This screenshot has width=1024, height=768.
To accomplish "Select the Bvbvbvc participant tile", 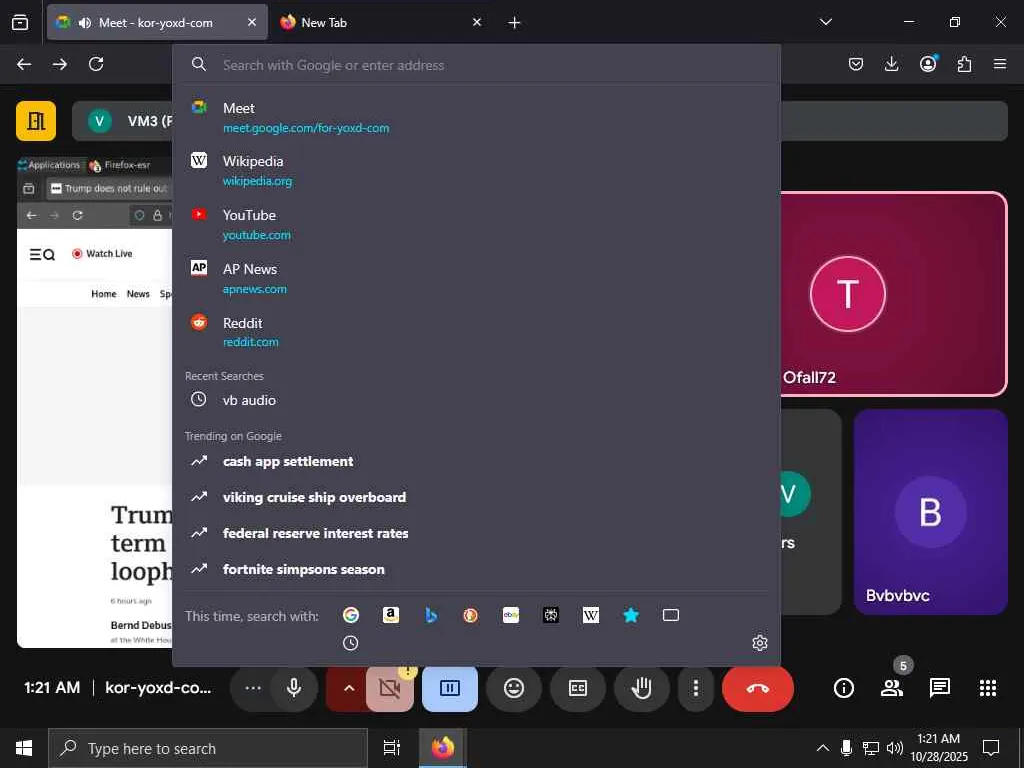I will 931,512.
